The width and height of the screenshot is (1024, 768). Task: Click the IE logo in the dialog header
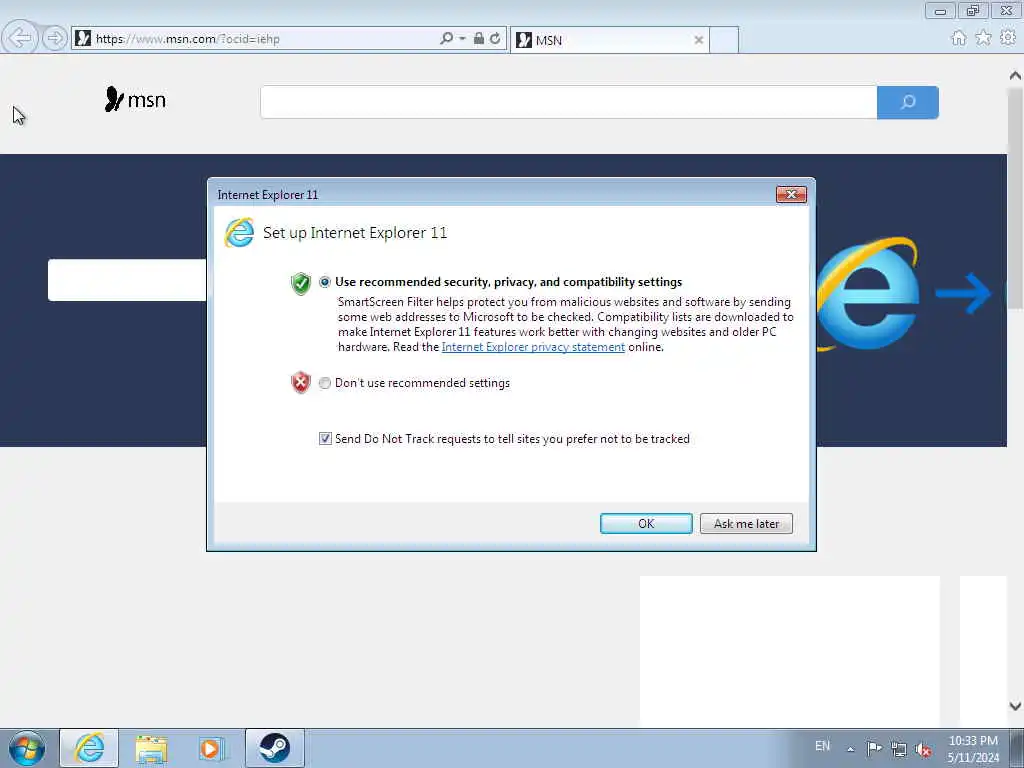tap(239, 233)
